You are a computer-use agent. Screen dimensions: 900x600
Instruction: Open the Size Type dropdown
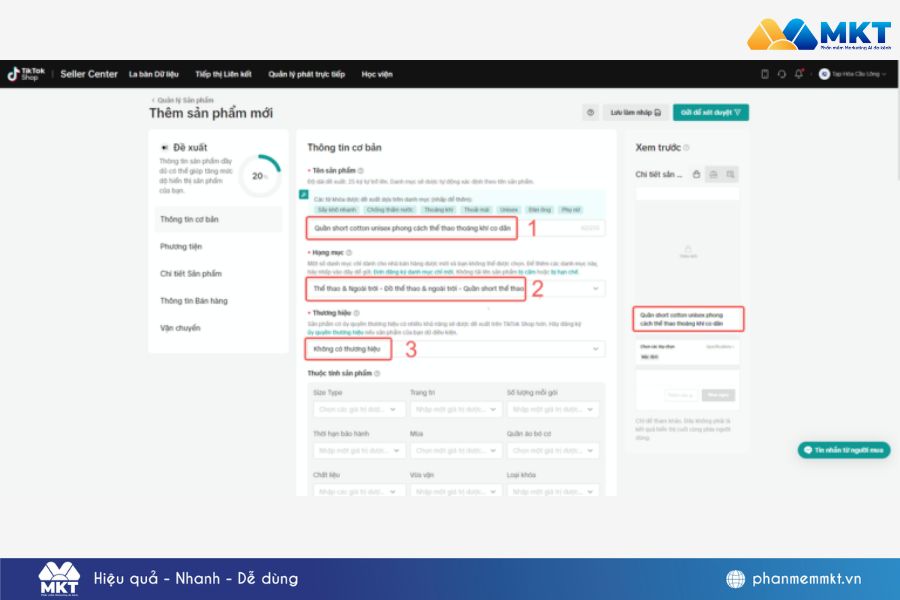pyautogui.click(x=359, y=409)
